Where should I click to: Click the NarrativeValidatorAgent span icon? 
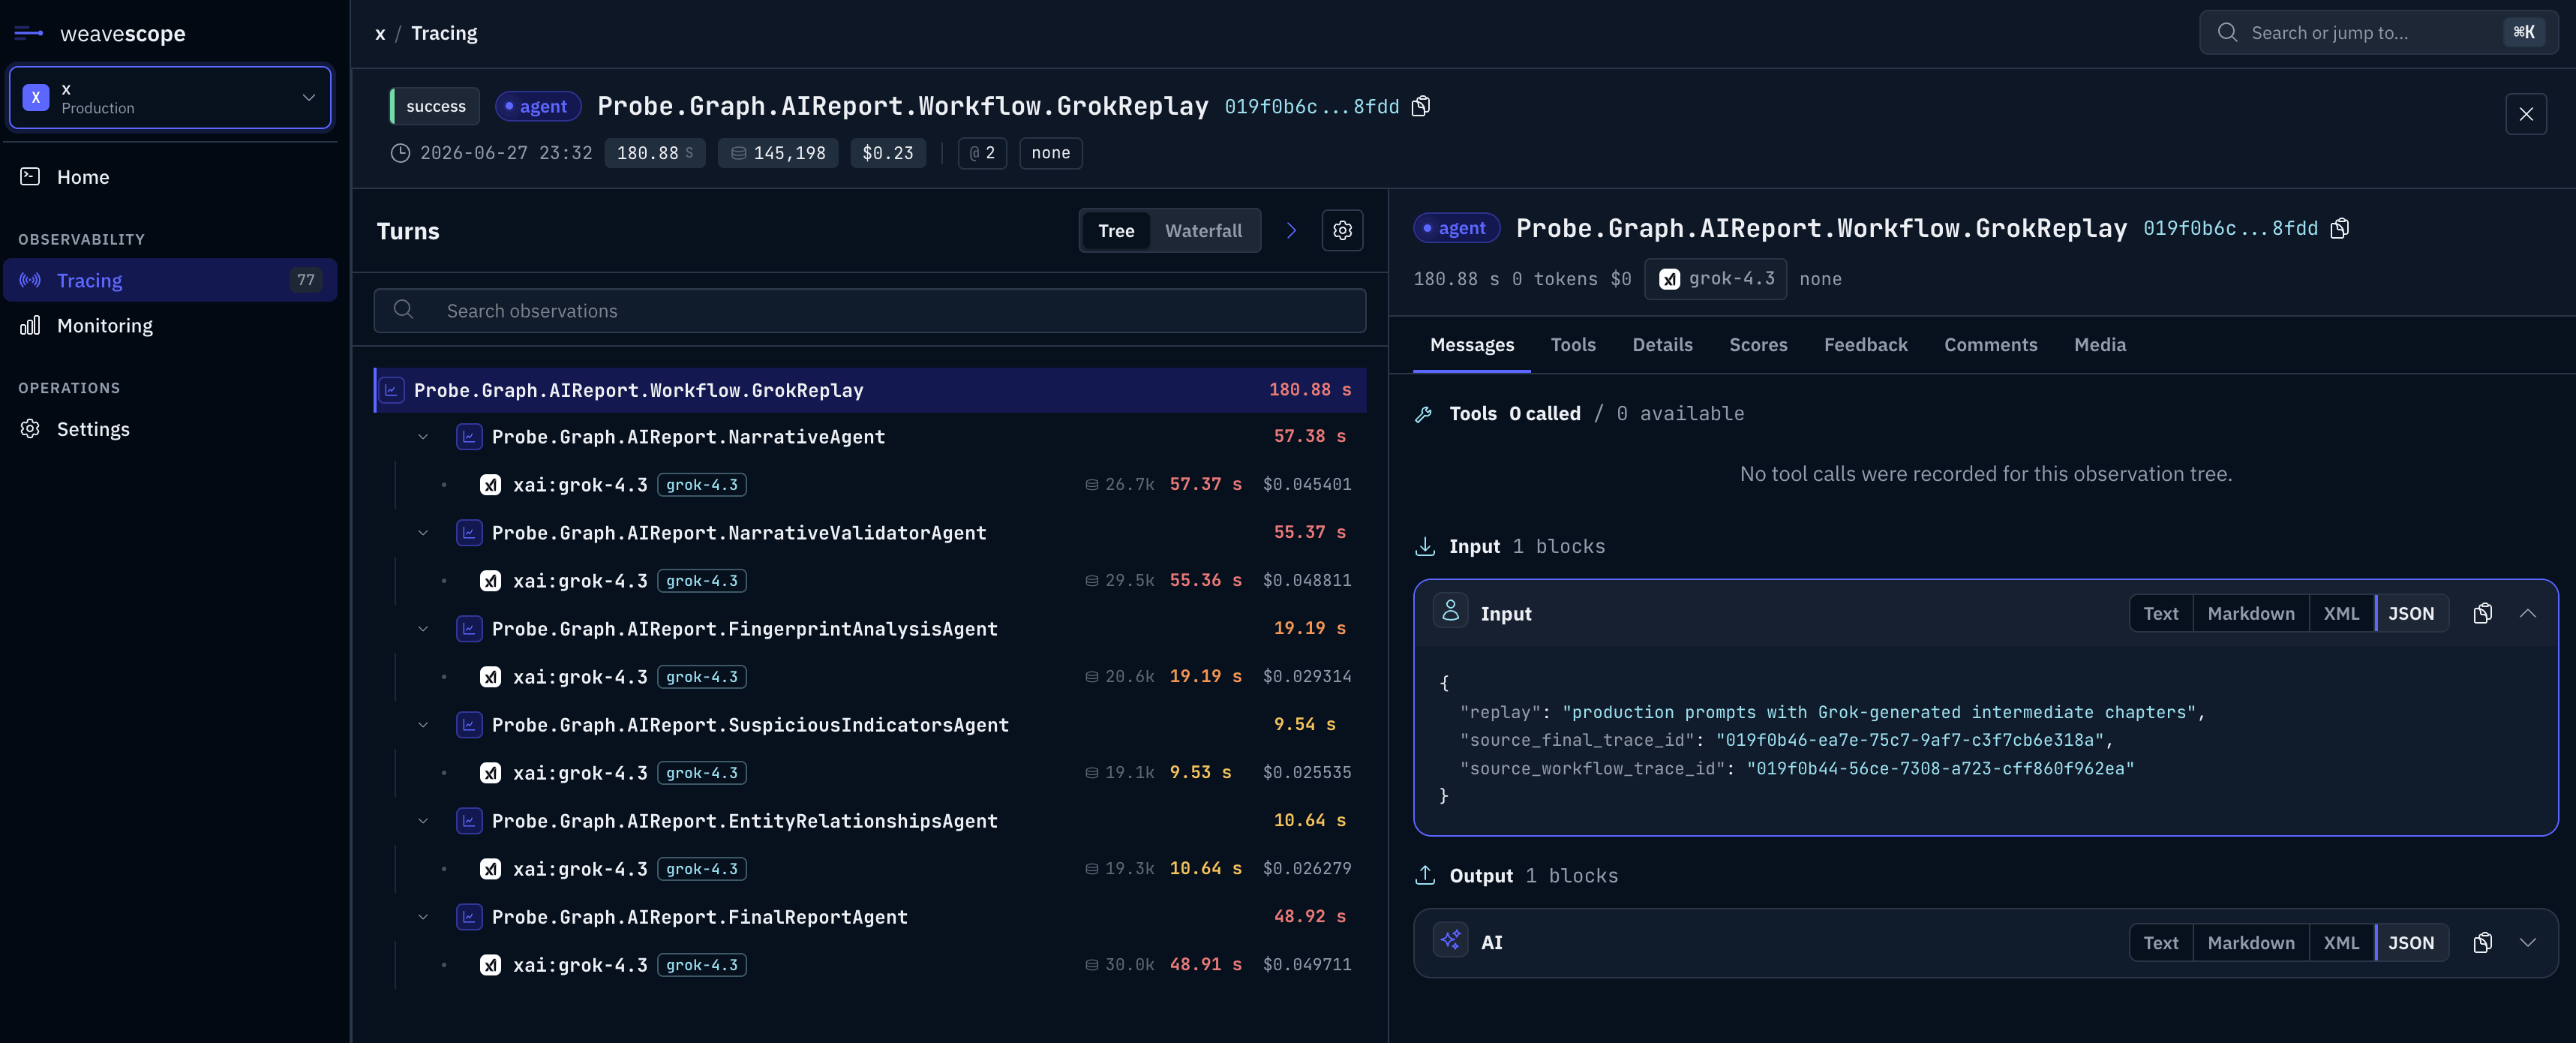point(469,533)
